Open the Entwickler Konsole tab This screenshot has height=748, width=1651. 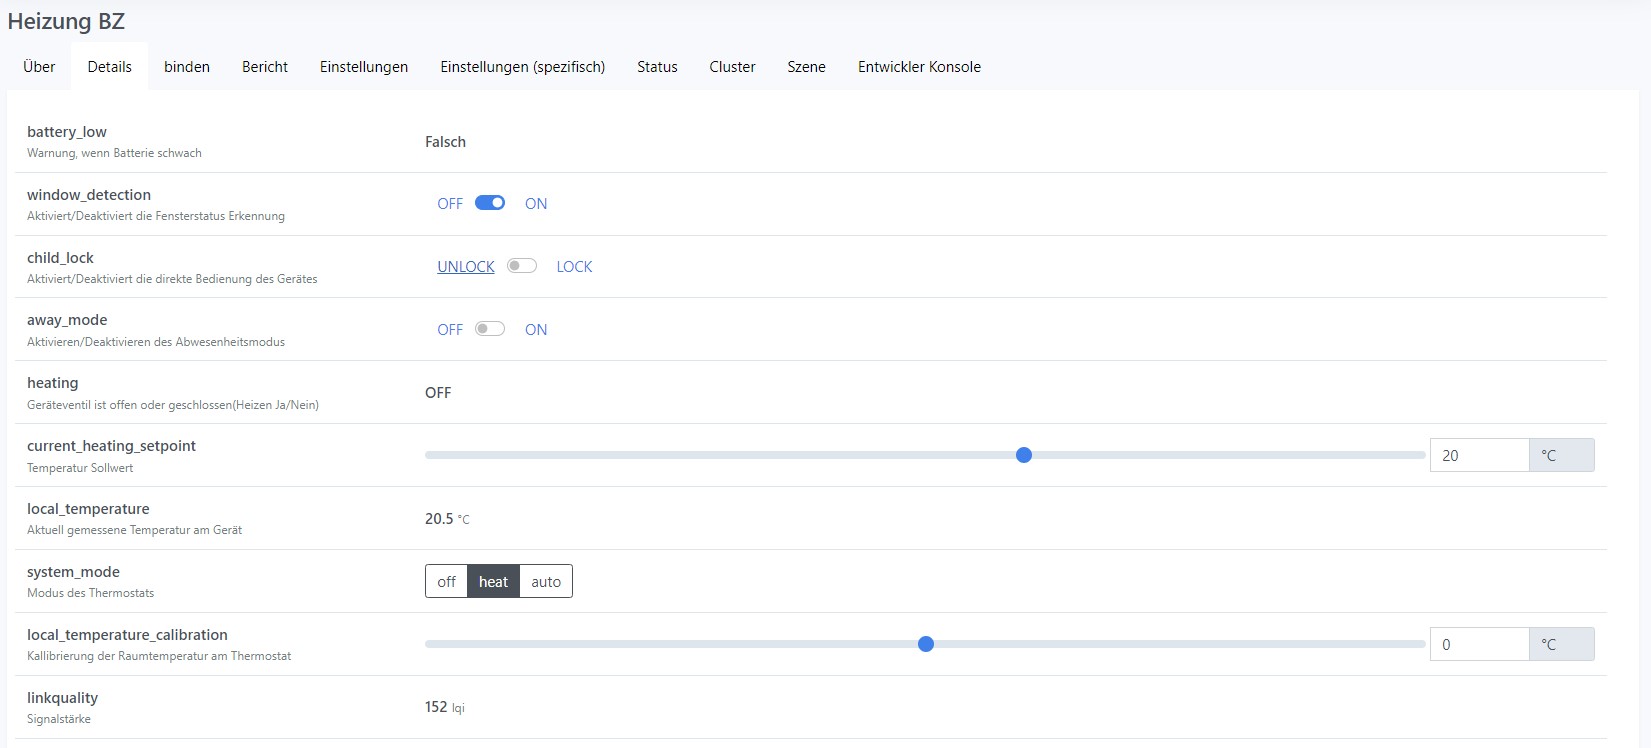tap(919, 67)
